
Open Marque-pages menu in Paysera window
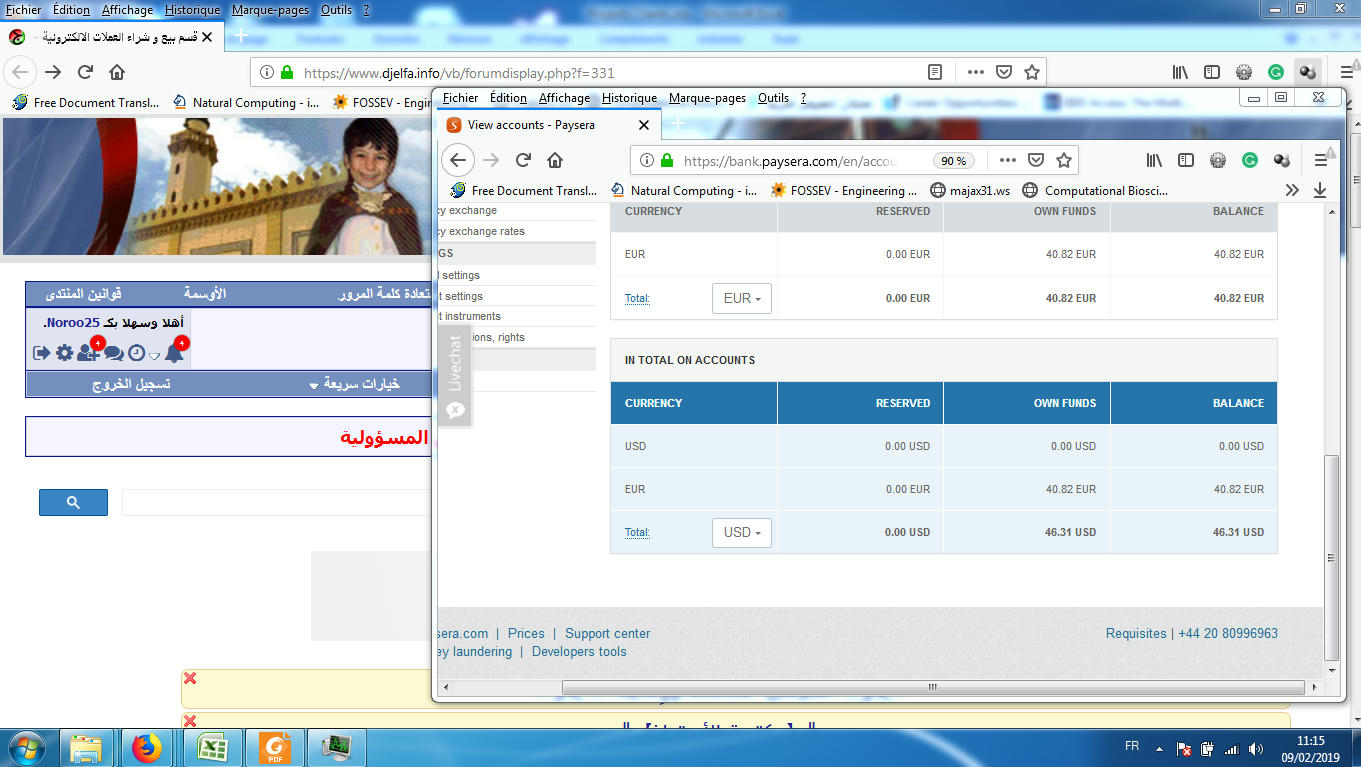(x=707, y=98)
